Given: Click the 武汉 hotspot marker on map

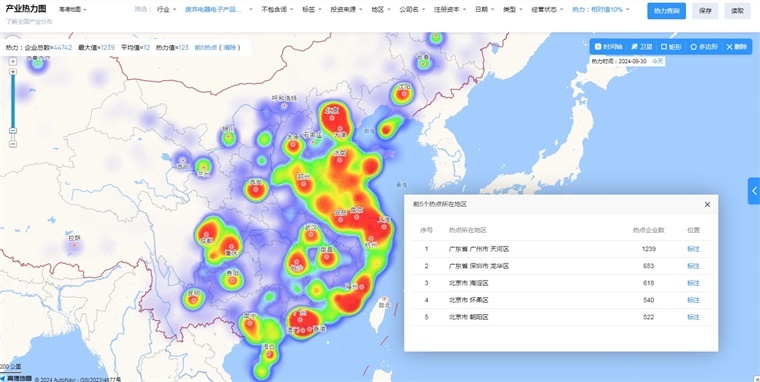Looking at the screenshot, I should pyautogui.click(x=311, y=236).
